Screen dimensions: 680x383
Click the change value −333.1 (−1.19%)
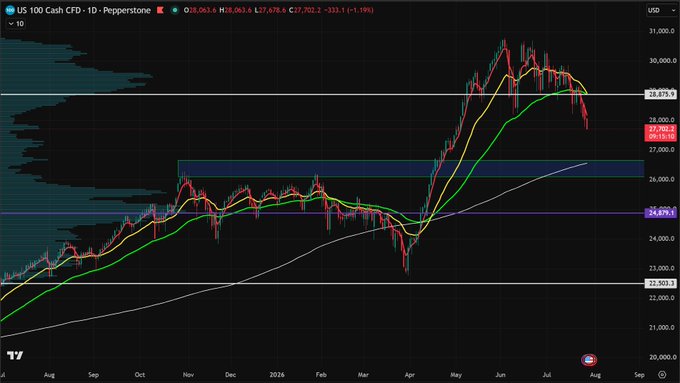[x=348, y=10]
